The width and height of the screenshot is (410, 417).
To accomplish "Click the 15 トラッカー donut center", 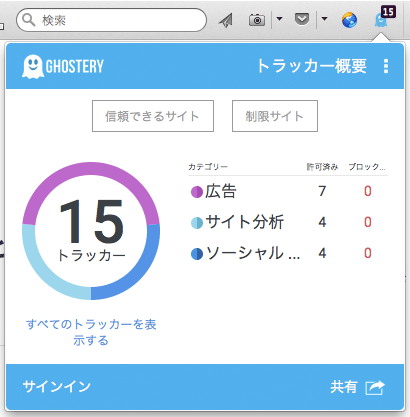I will tap(91, 230).
